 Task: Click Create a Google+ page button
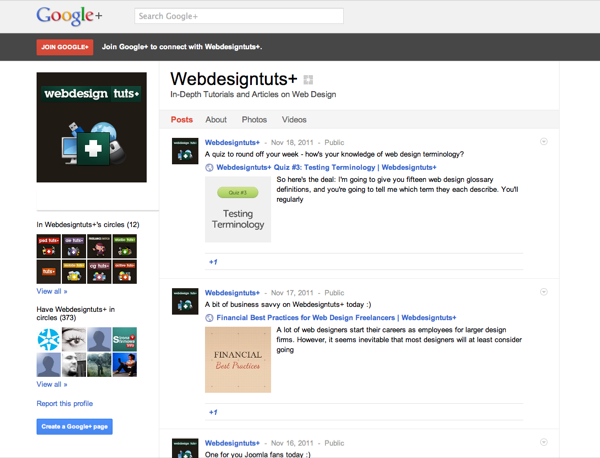(75, 427)
